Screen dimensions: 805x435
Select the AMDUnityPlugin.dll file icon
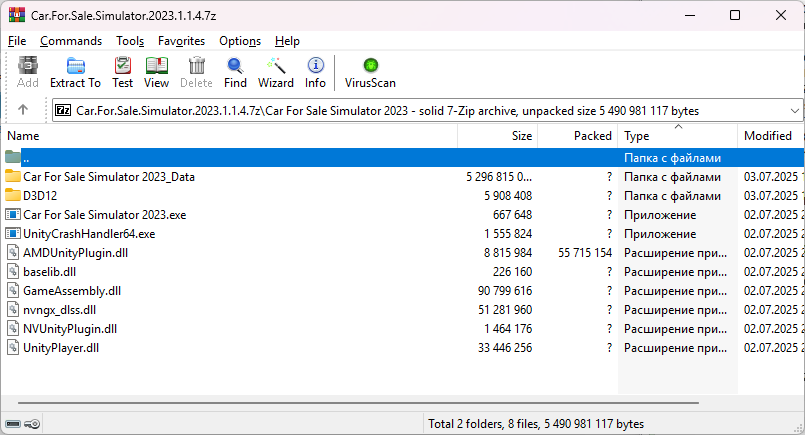(13, 252)
